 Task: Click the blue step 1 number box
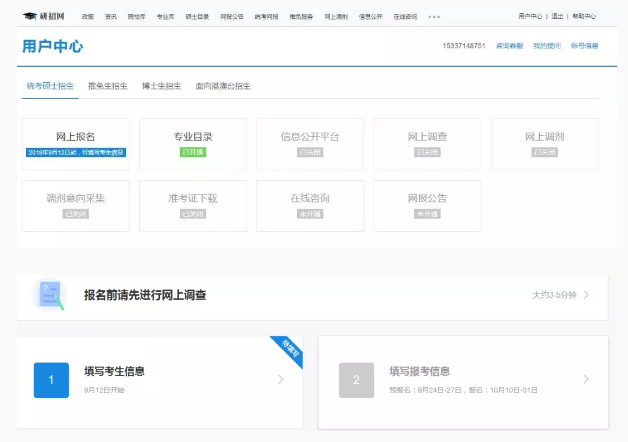pyautogui.click(x=51, y=380)
